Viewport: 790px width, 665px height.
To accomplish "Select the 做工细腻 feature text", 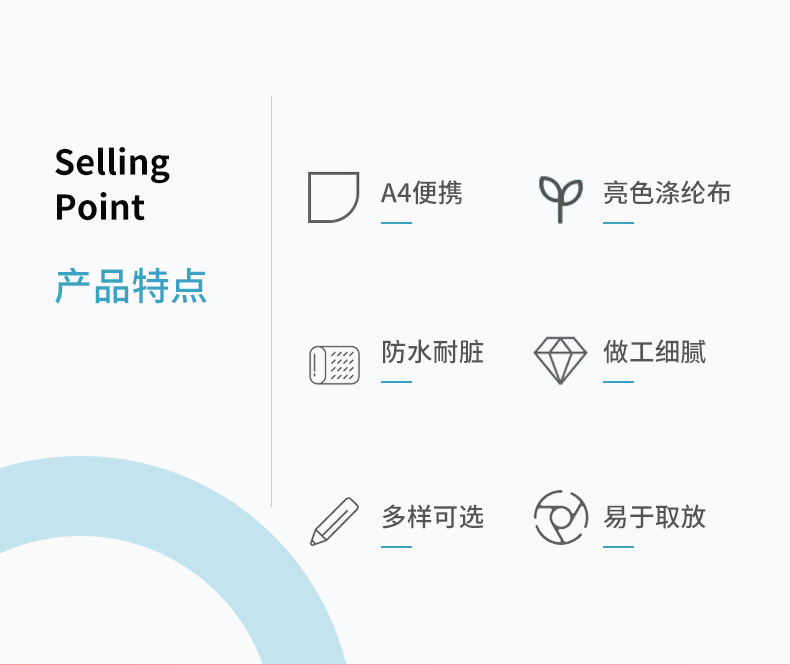I will tap(654, 352).
